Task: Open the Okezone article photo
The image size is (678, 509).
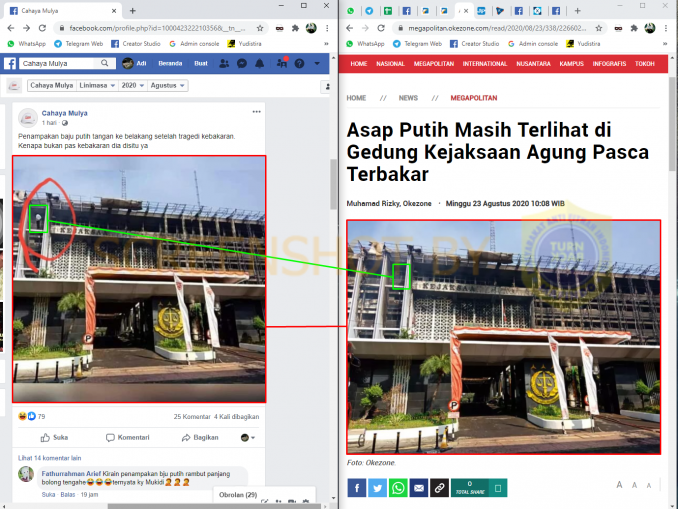Action: (x=504, y=337)
